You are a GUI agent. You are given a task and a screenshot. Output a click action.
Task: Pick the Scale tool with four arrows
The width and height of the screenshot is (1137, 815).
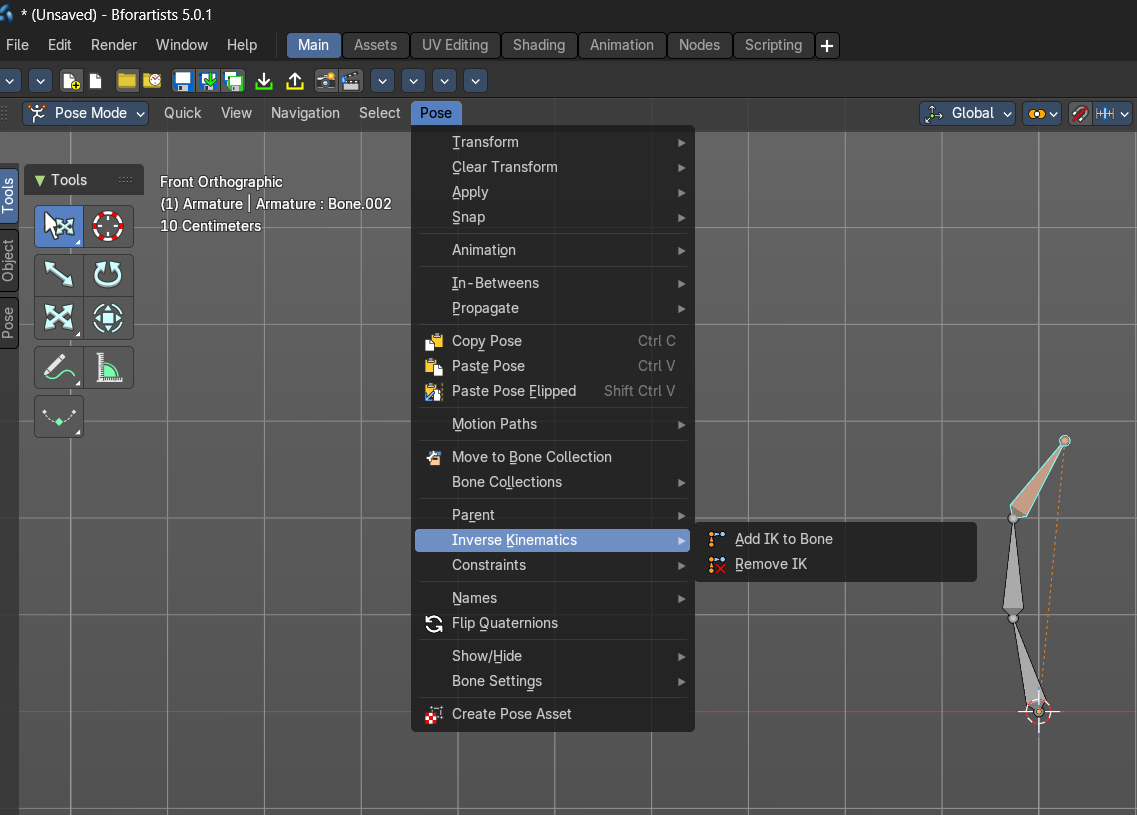(59, 318)
